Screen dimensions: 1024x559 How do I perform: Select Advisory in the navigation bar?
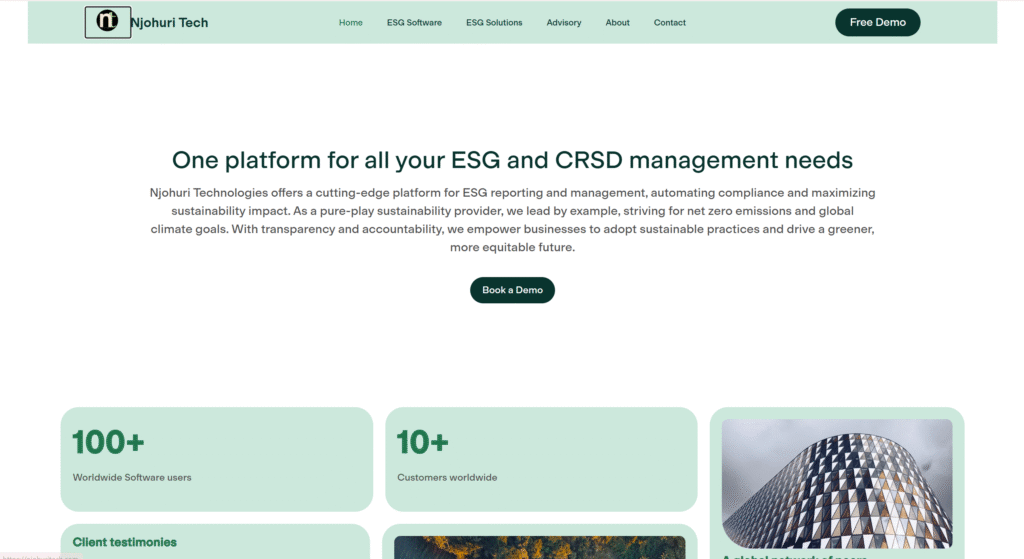tap(564, 22)
